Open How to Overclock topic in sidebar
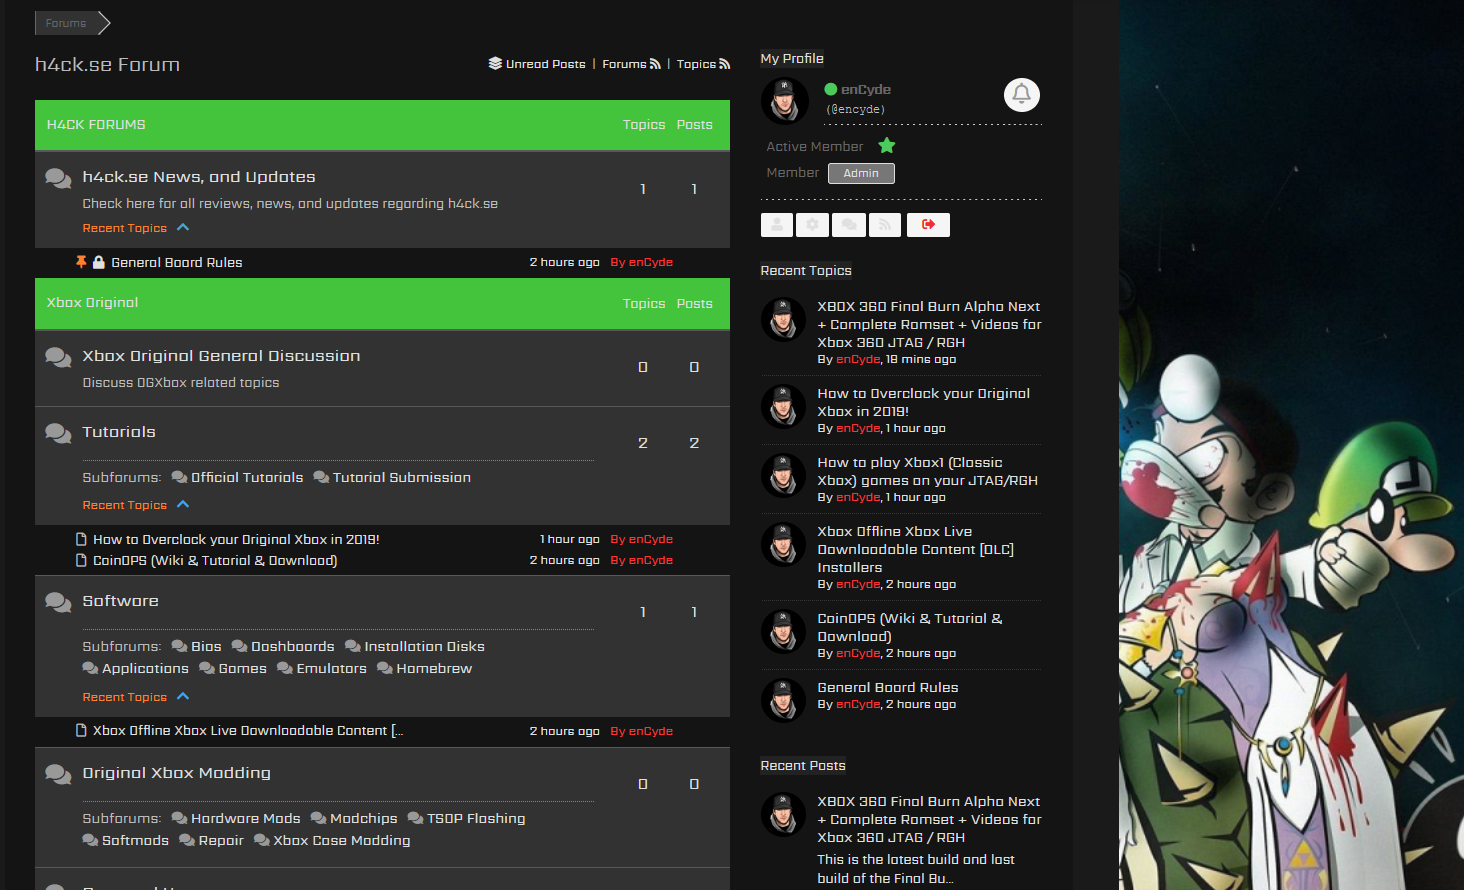 [923, 402]
